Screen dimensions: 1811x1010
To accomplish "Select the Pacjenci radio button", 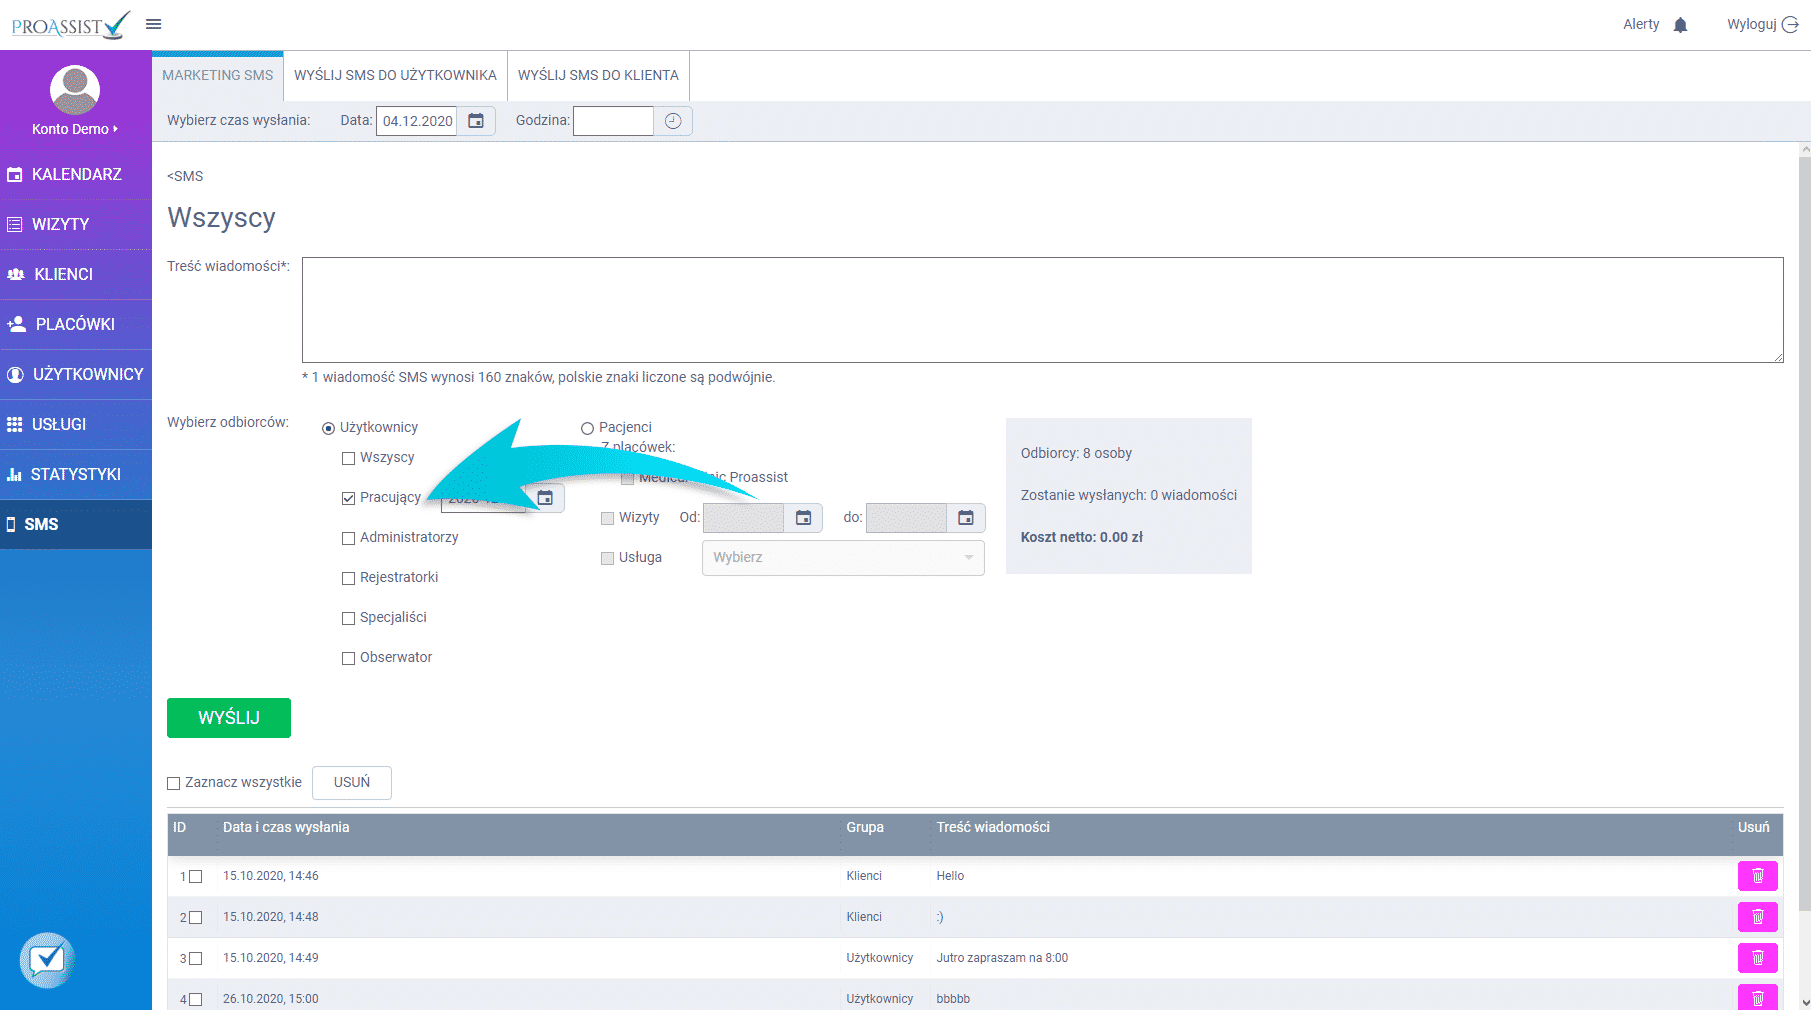I will (587, 428).
